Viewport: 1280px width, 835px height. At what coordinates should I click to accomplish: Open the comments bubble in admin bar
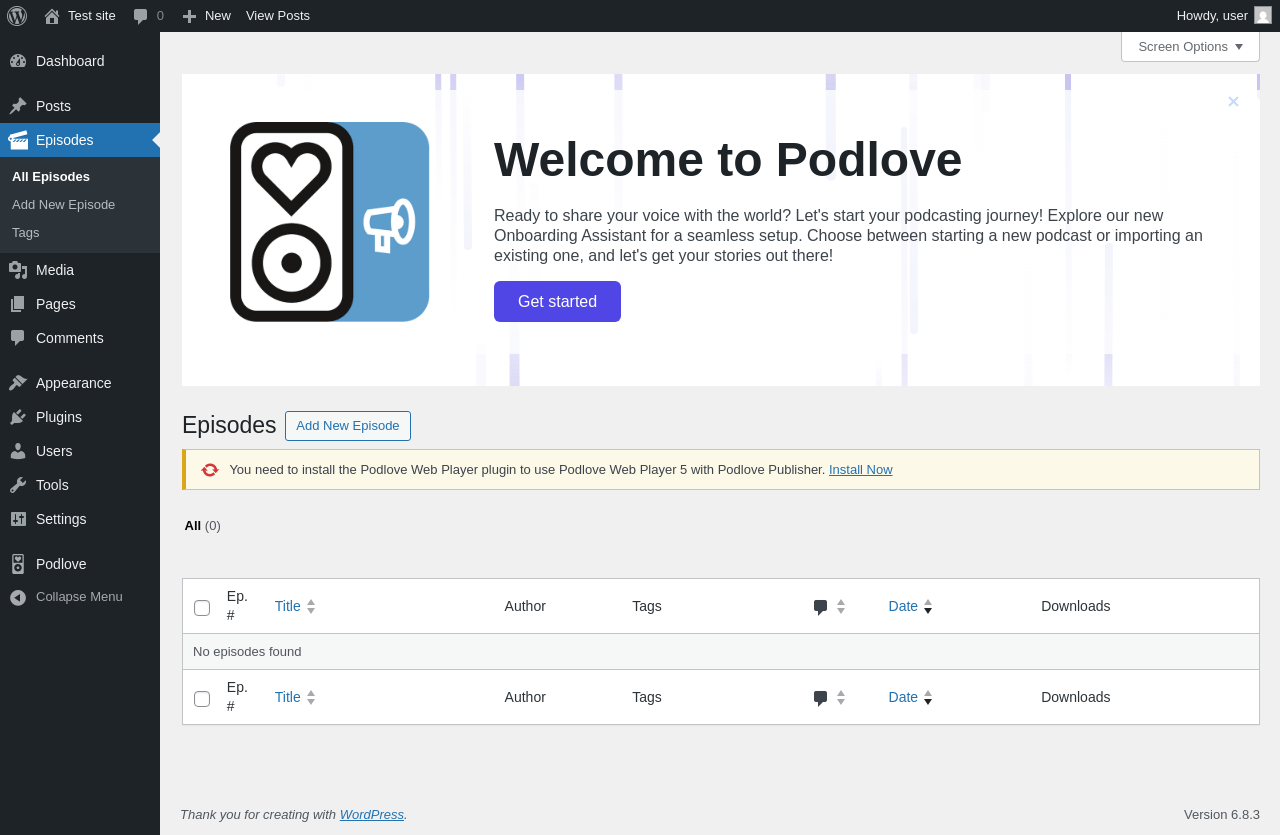[x=141, y=16]
